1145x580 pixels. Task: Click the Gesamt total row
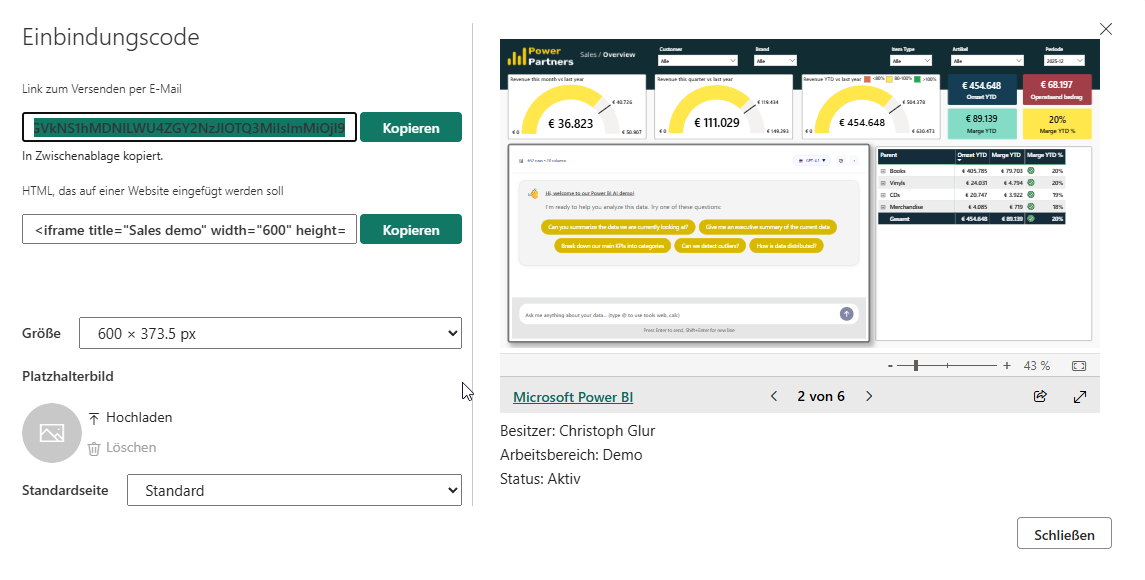click(x=971, y=219)
